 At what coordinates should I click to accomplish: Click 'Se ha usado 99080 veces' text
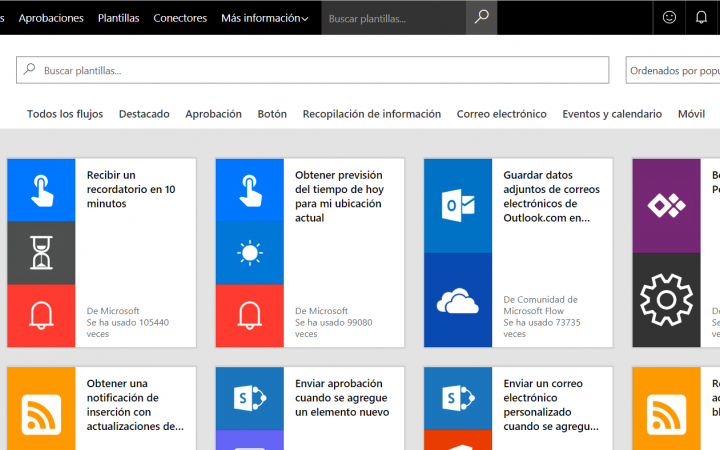333,328
